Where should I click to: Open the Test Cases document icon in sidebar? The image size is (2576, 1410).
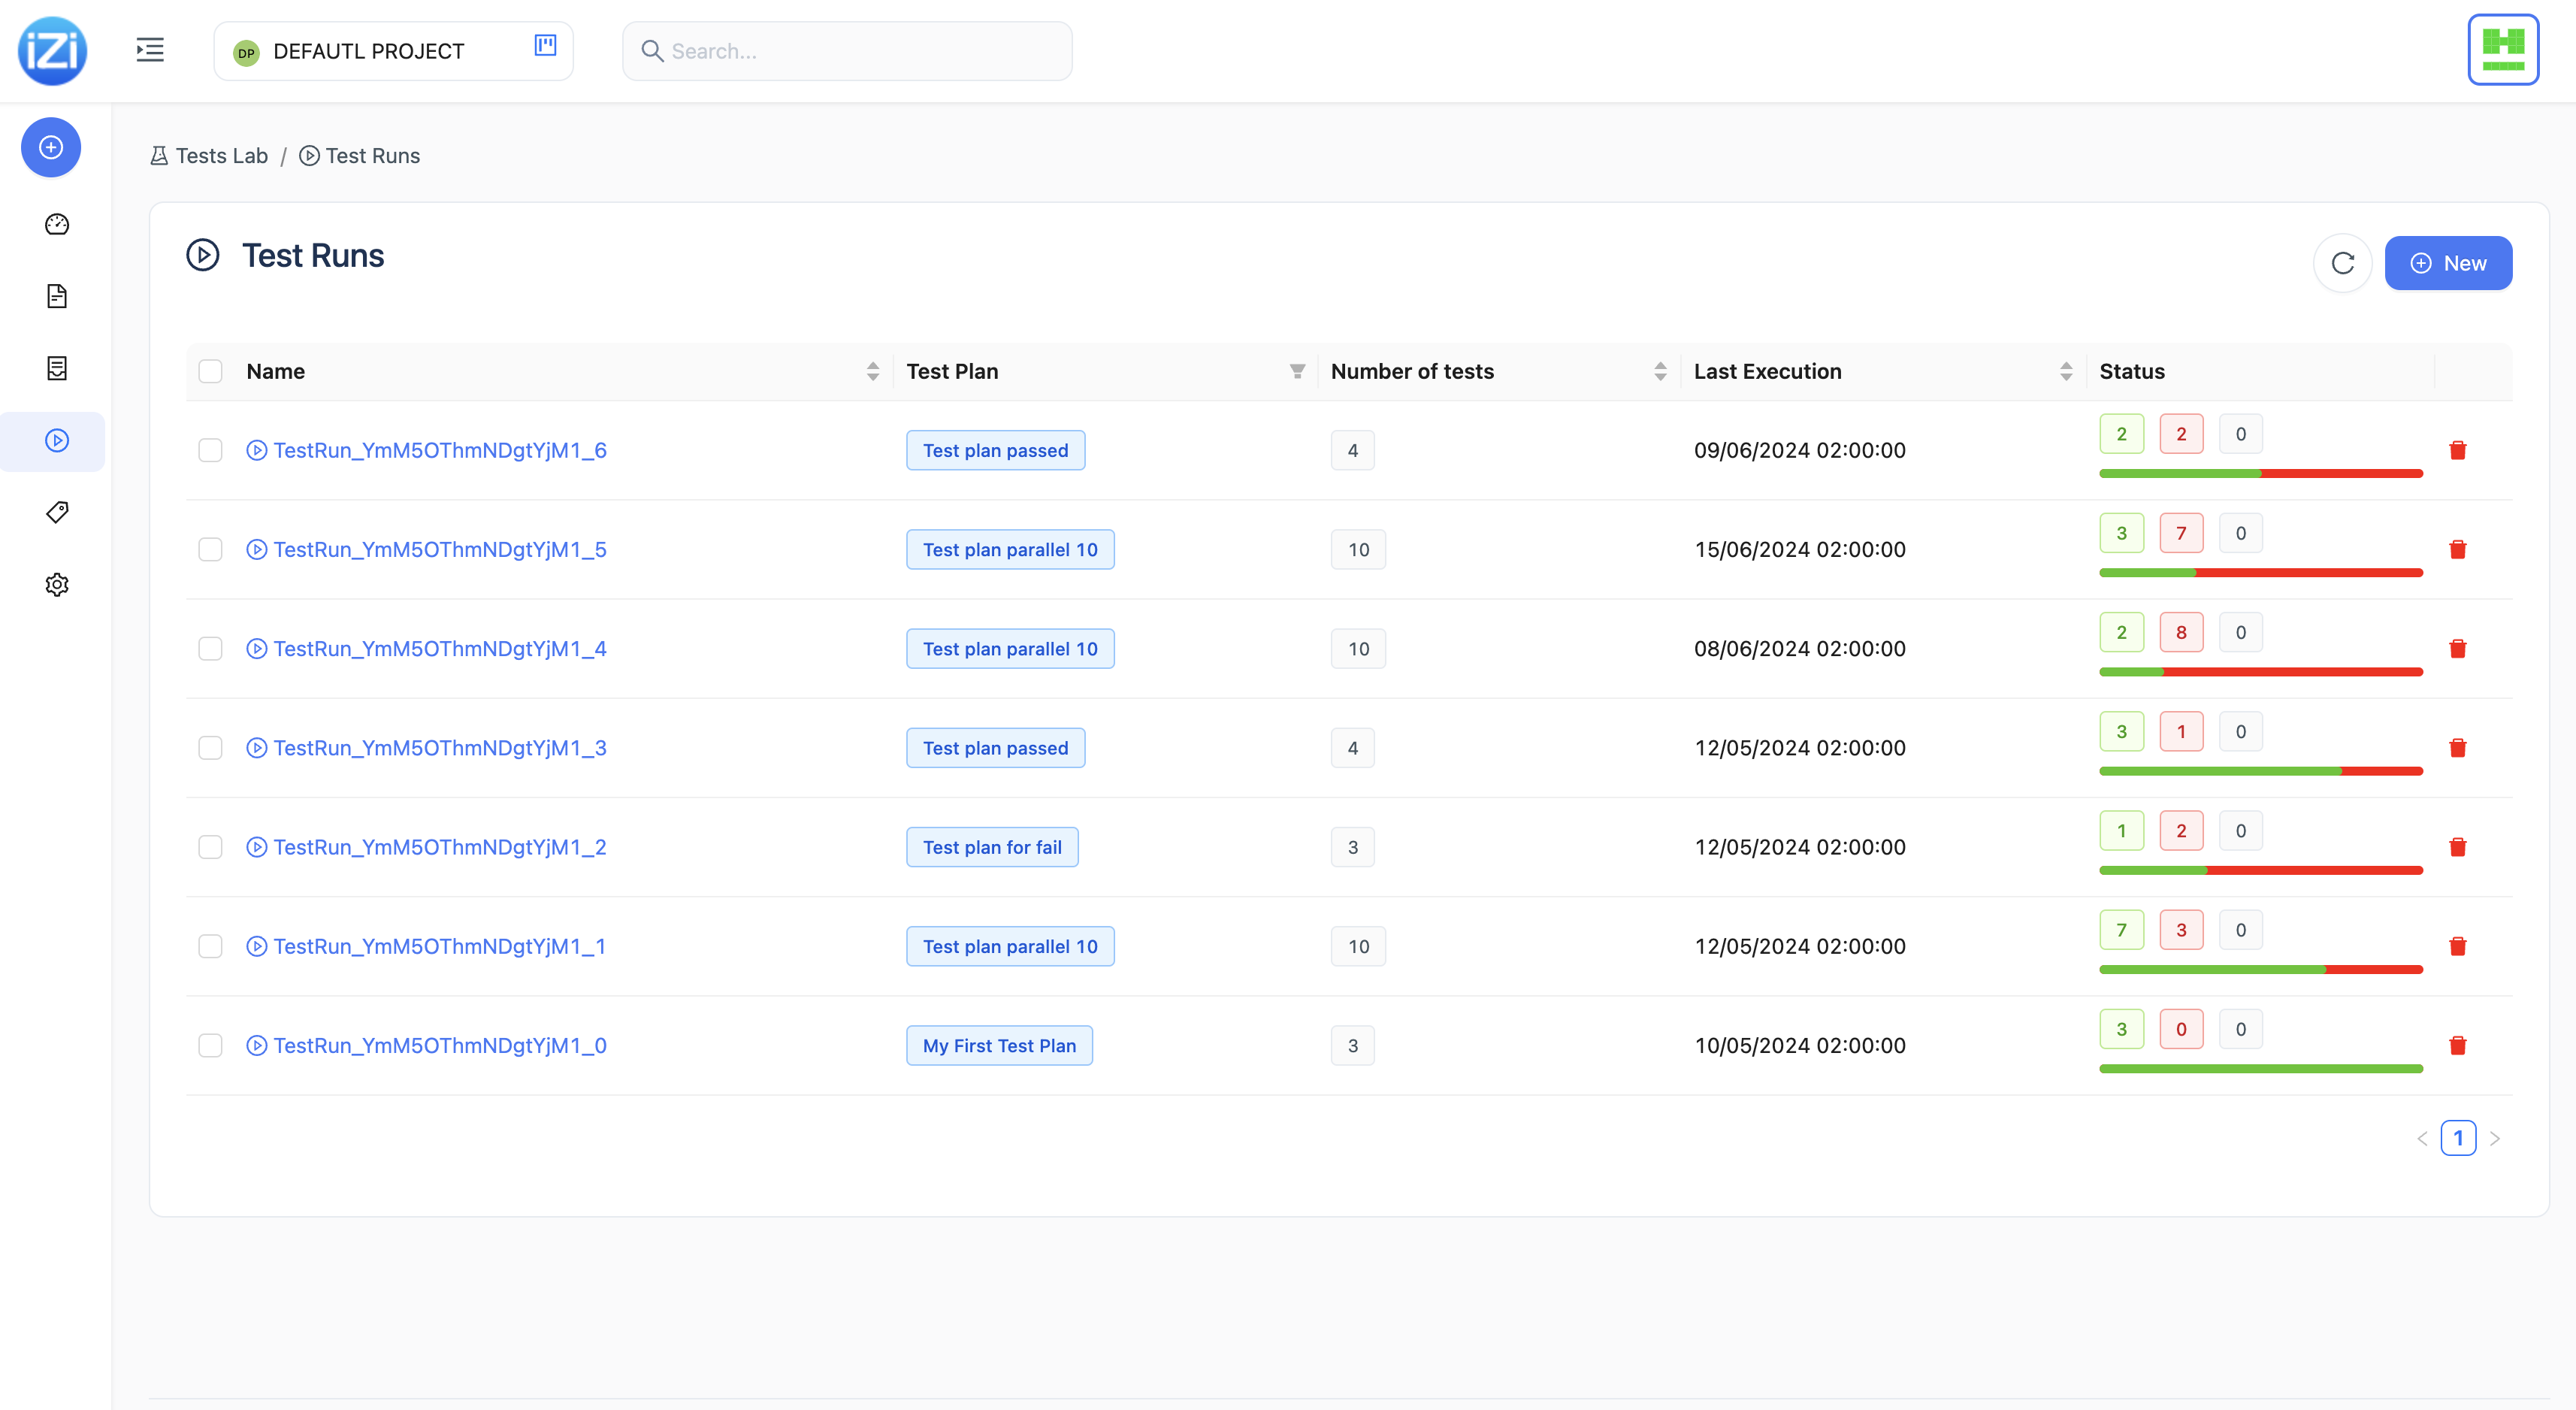pos(57,296)
